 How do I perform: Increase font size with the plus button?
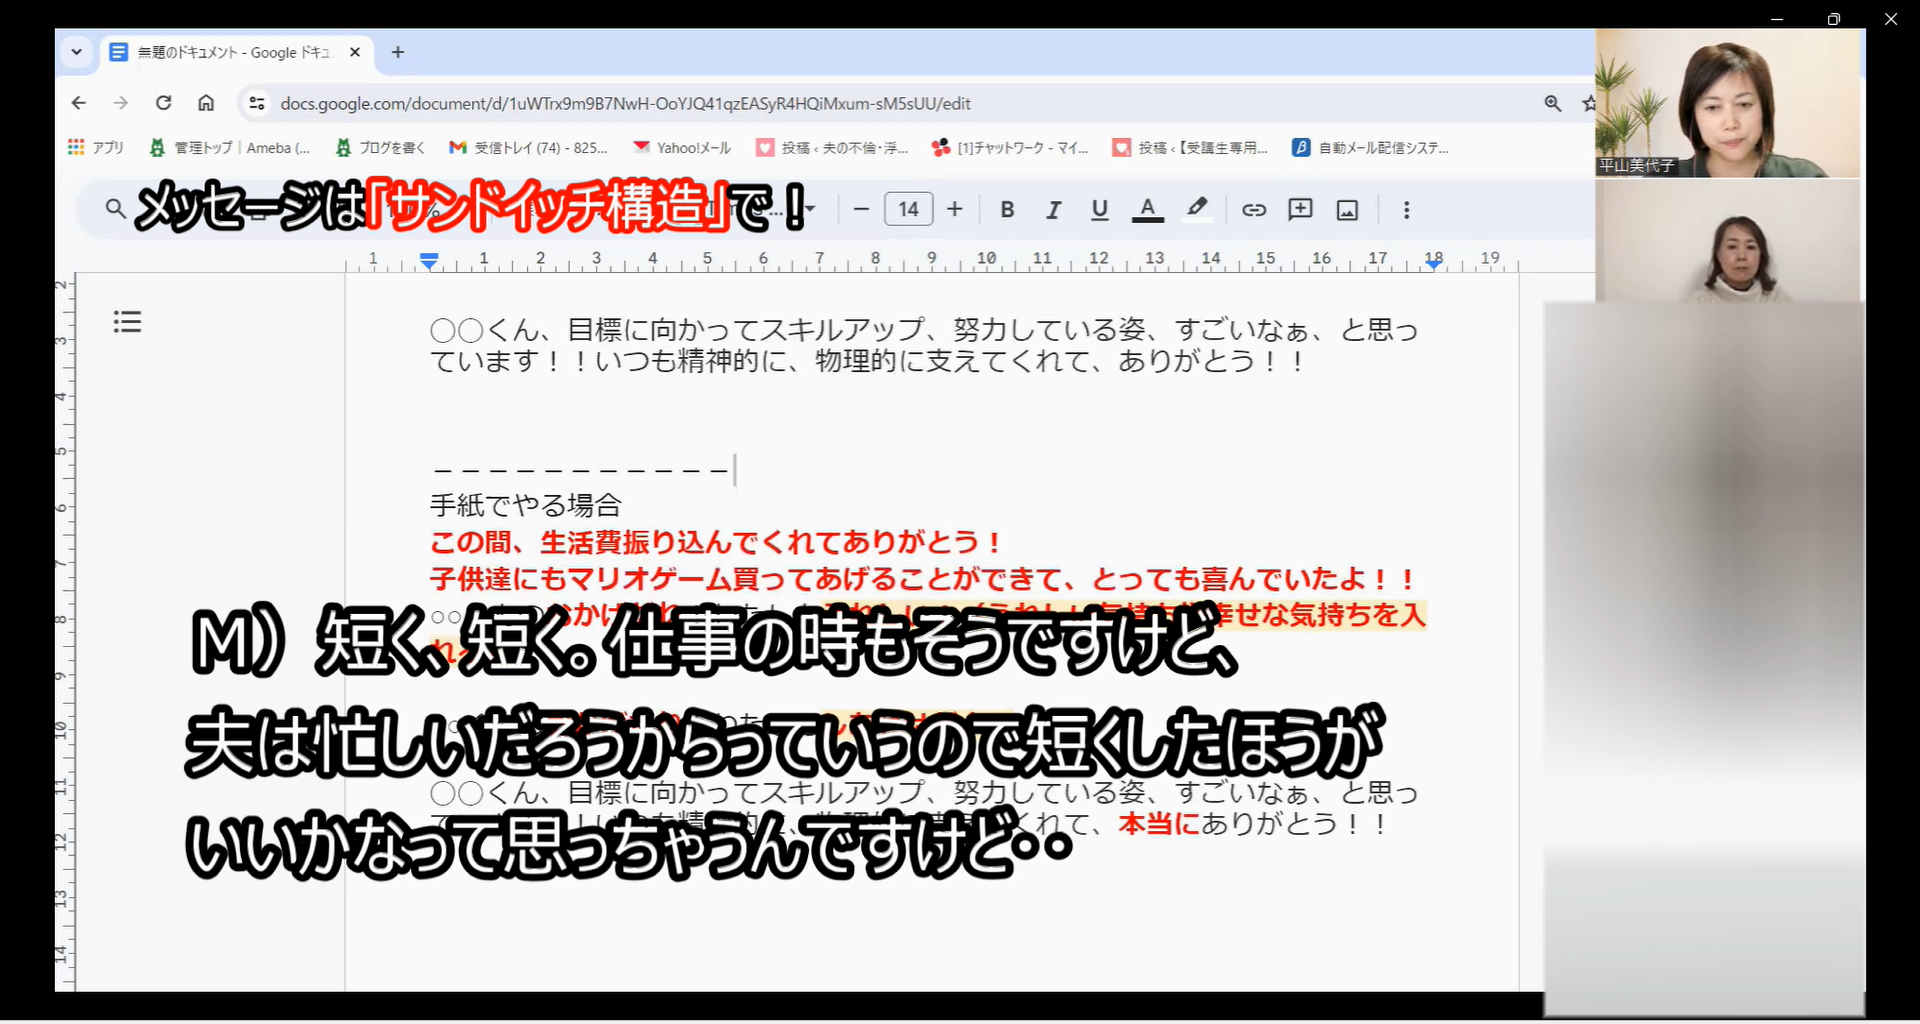click(955, 210)
